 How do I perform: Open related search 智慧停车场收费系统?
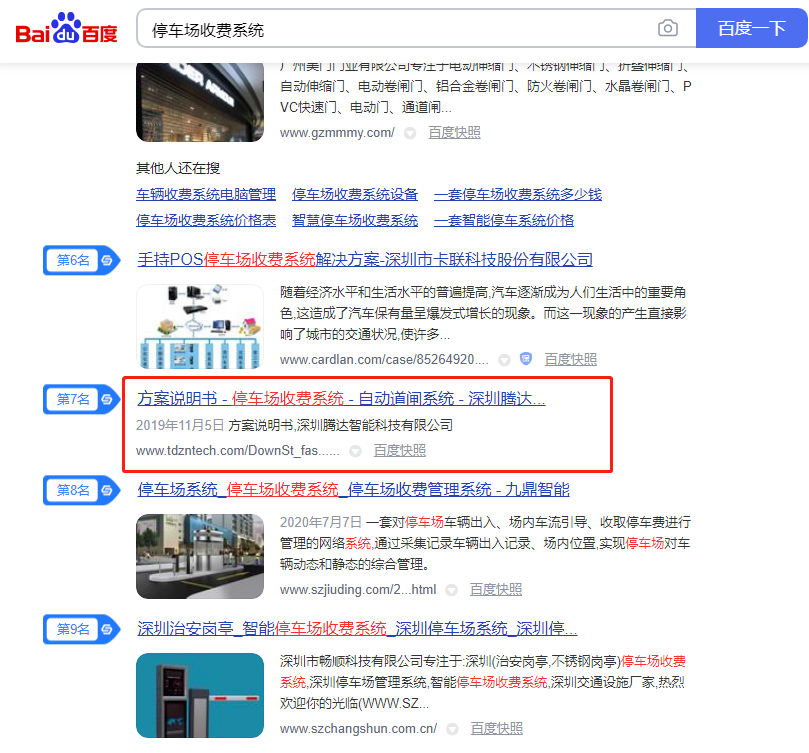[x=355, y=221]
